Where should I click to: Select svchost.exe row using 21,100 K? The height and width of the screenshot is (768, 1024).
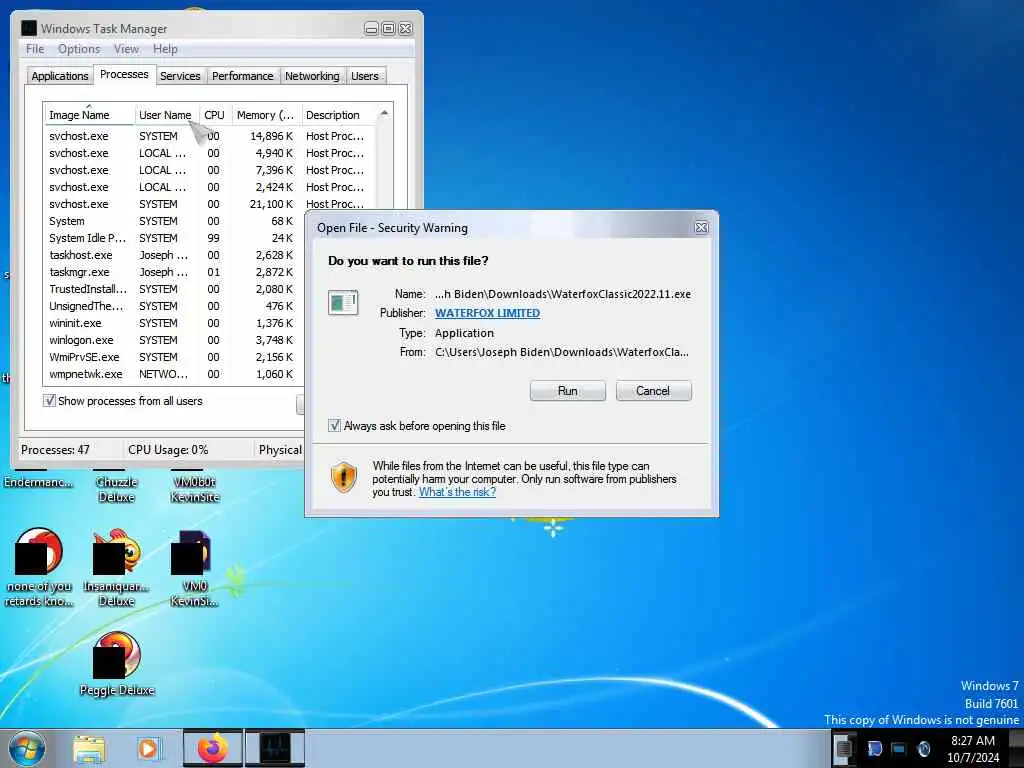click(210, 204)
